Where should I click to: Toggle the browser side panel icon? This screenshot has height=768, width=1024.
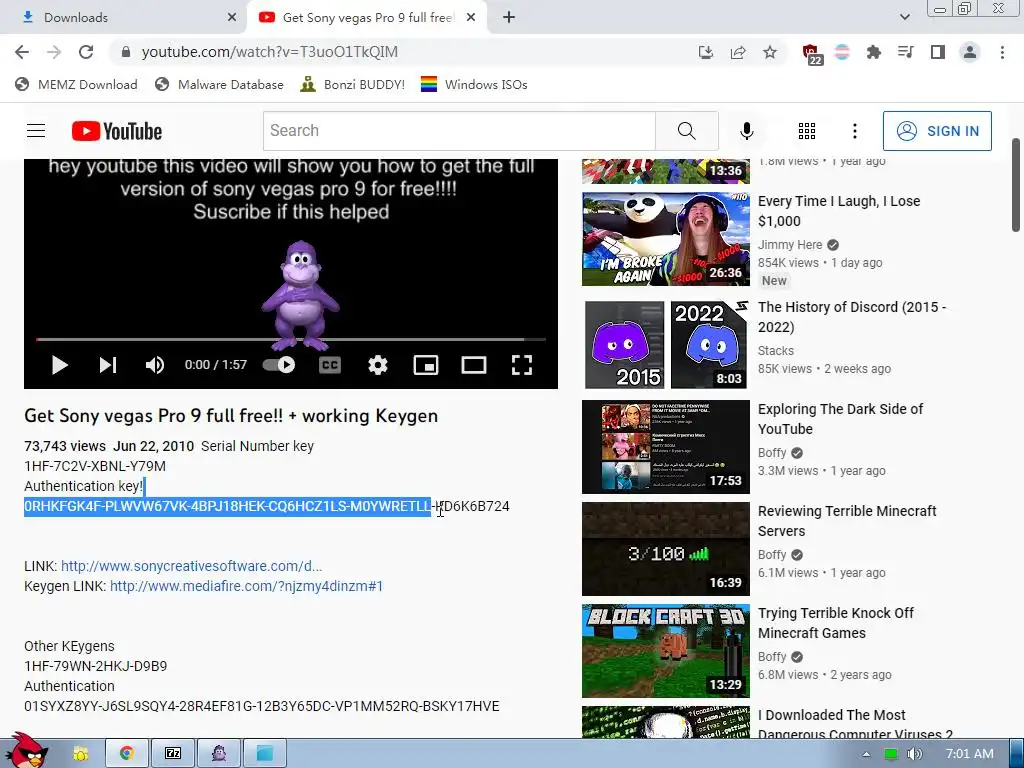click(938, 52)
